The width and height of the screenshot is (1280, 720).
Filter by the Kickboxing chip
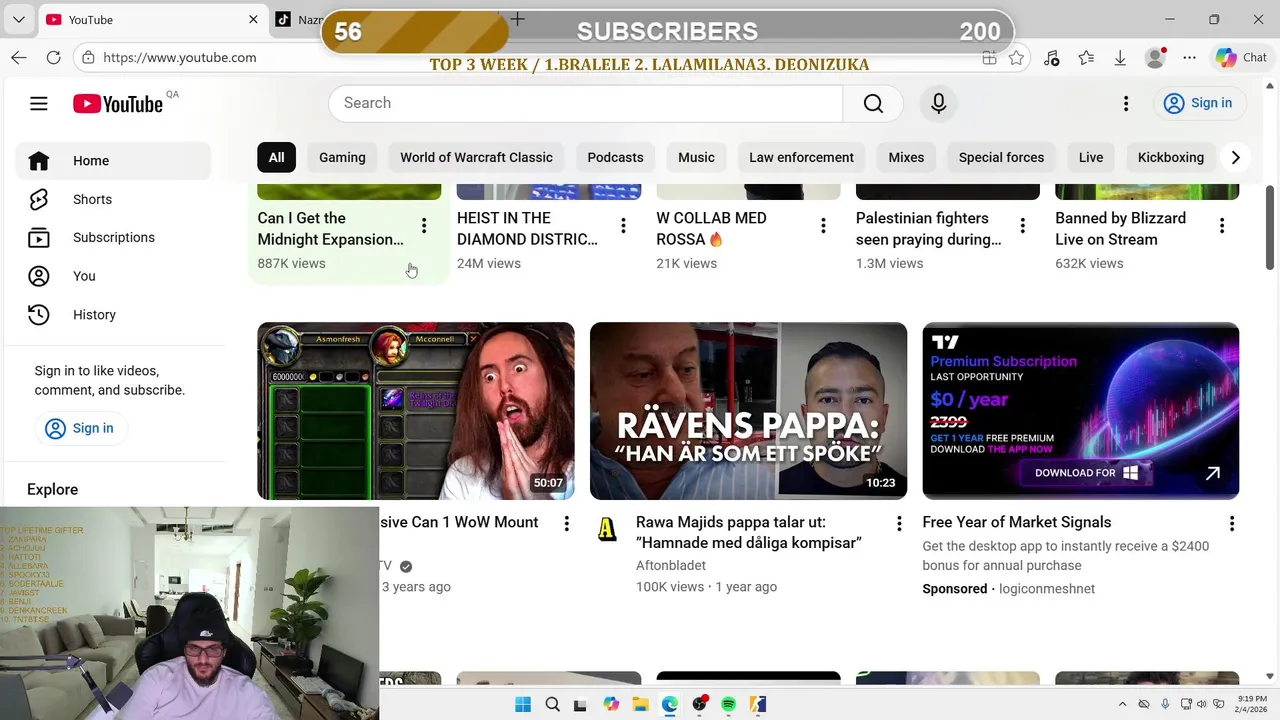1170,157
